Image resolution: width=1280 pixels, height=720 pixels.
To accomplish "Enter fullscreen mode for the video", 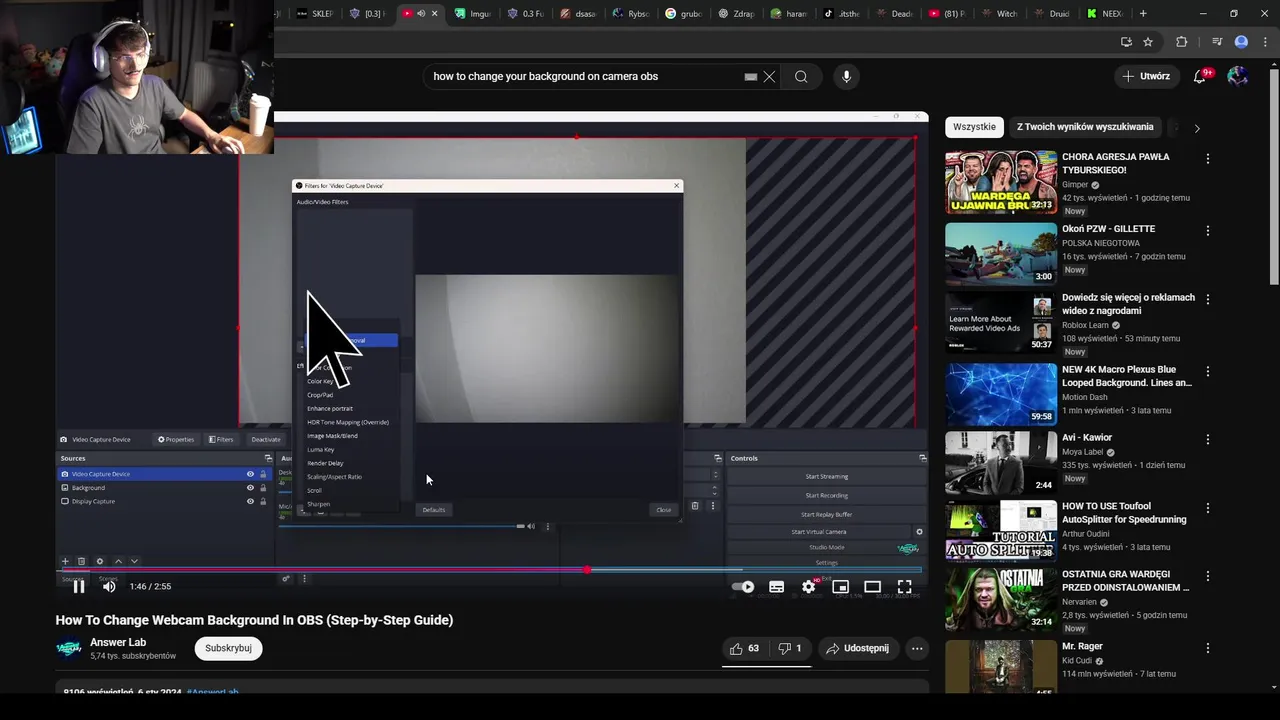I will click(904, 587).
